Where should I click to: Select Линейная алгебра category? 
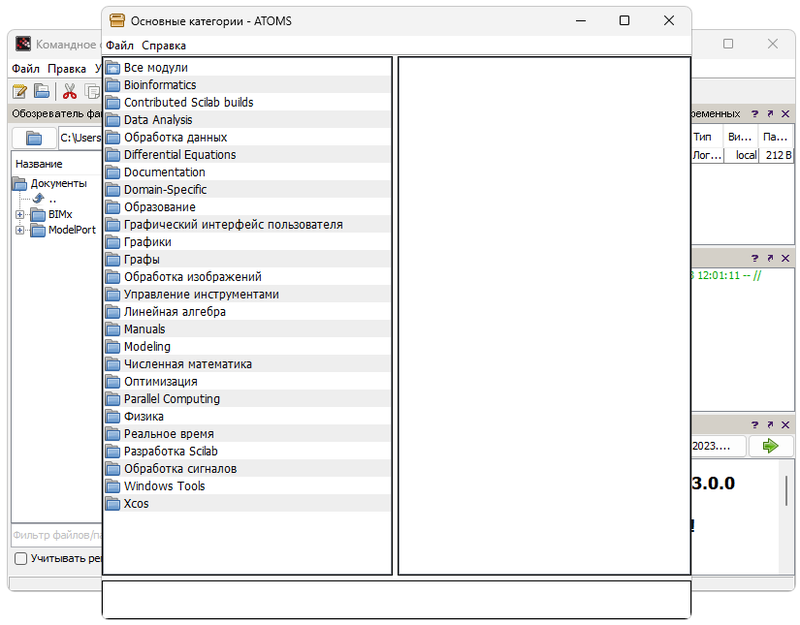tap(247, 311)
